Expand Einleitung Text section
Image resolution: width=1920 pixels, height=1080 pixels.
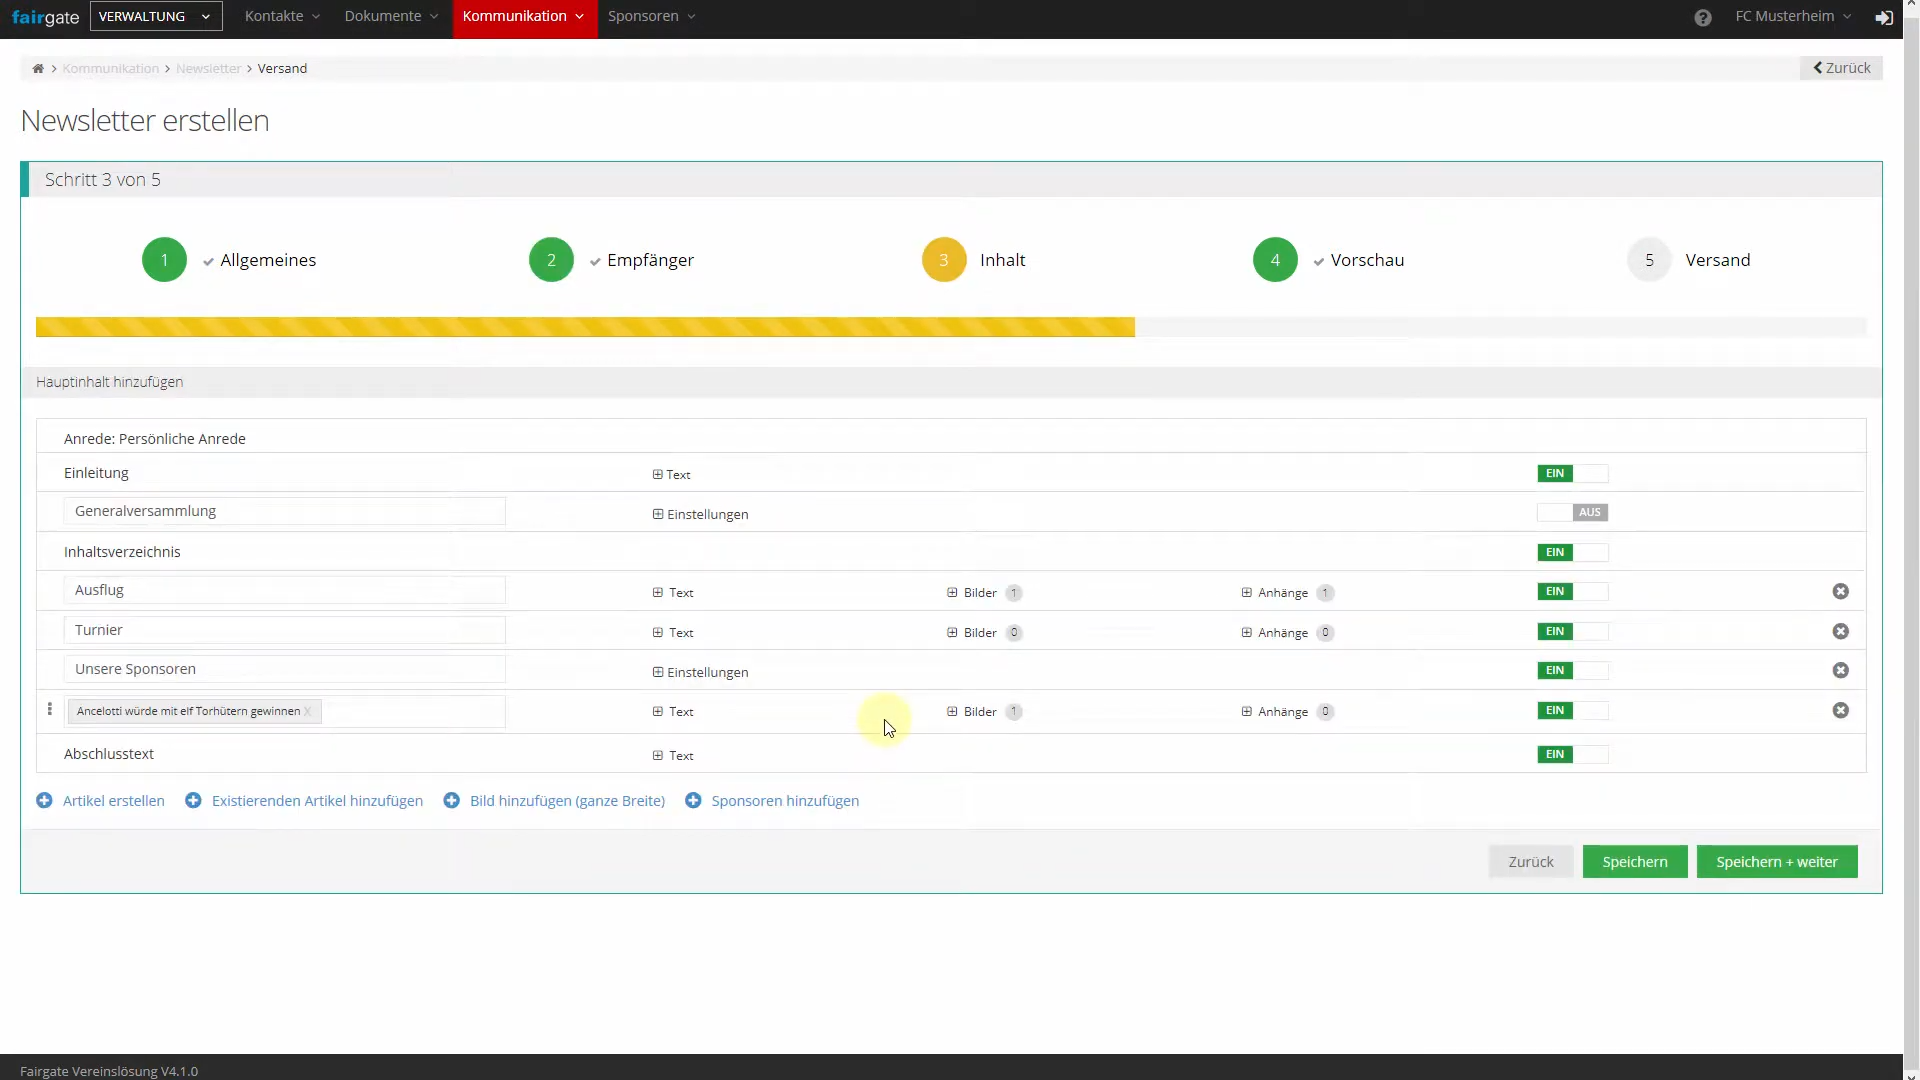point(672,475)
